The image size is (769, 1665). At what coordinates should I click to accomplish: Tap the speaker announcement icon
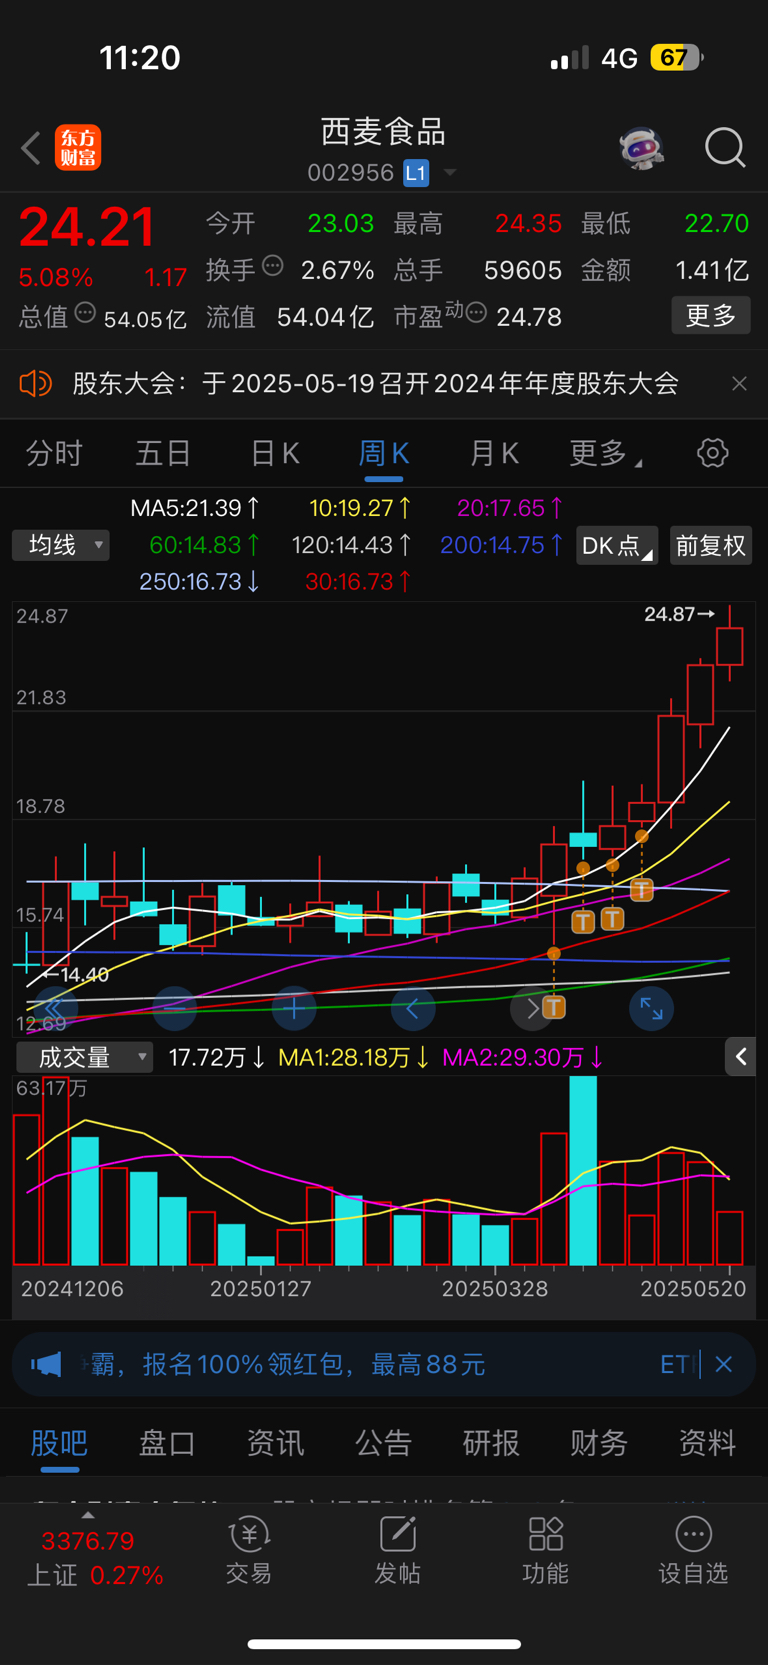point(36,383)
